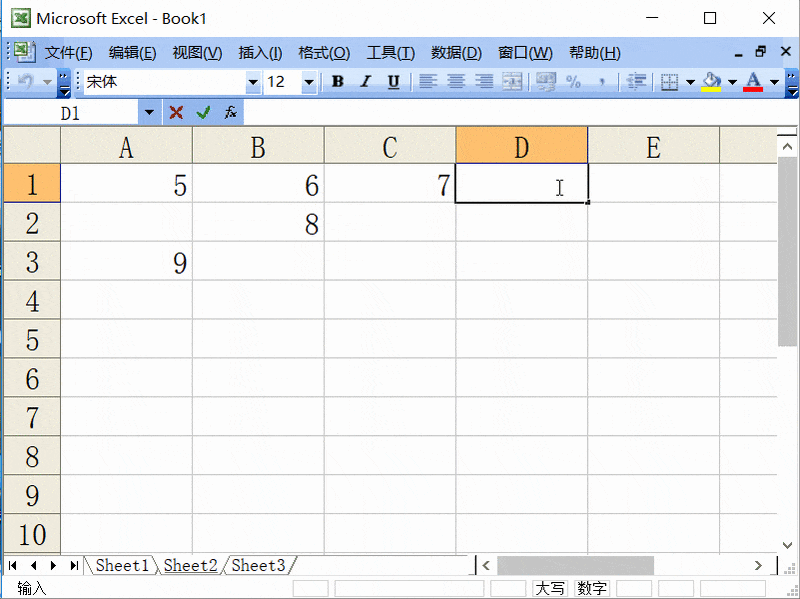Confirm entry with the green checkmark
This screenshot has height=599, width=800.
(203, 112)
